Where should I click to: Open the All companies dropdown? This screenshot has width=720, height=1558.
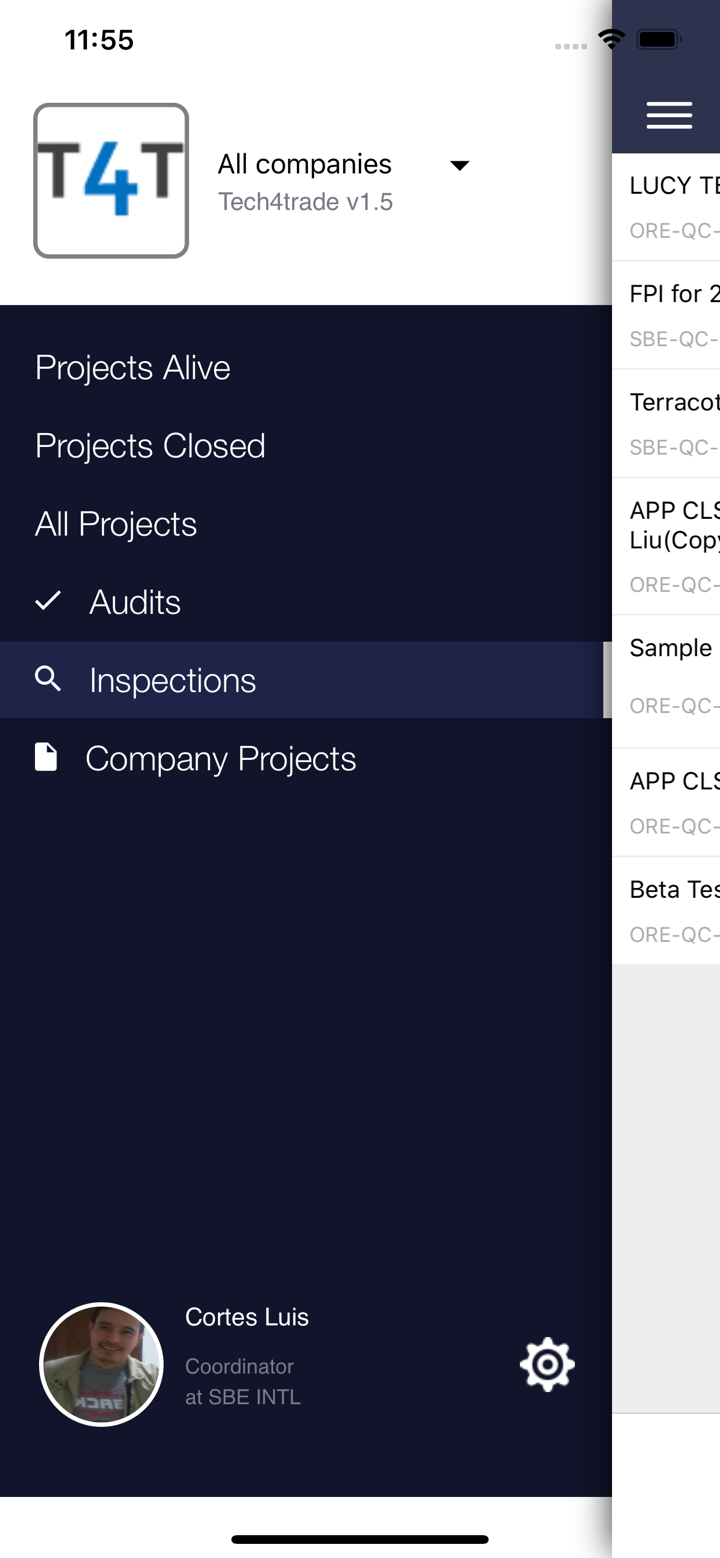click(459, 165)
